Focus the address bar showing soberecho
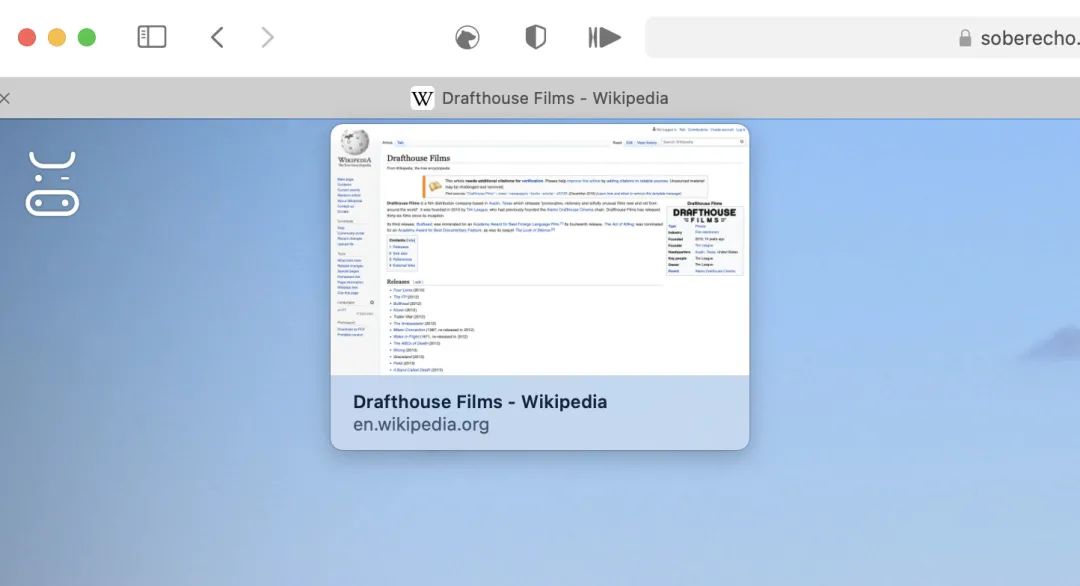This screenshot has height=586, width=1080. pyautogui.click(x=862, y=38)
